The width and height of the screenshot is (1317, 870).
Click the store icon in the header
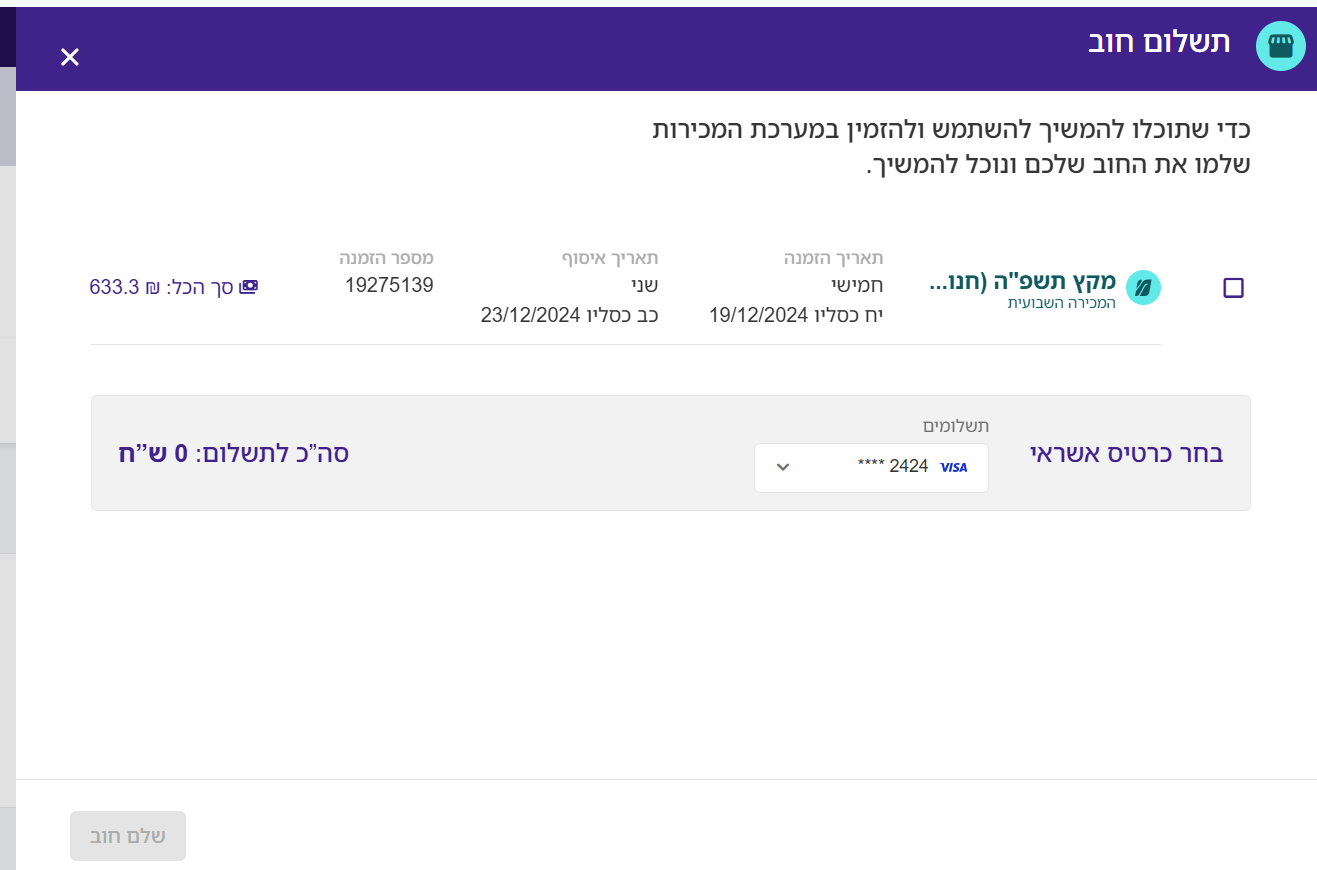1280,47
